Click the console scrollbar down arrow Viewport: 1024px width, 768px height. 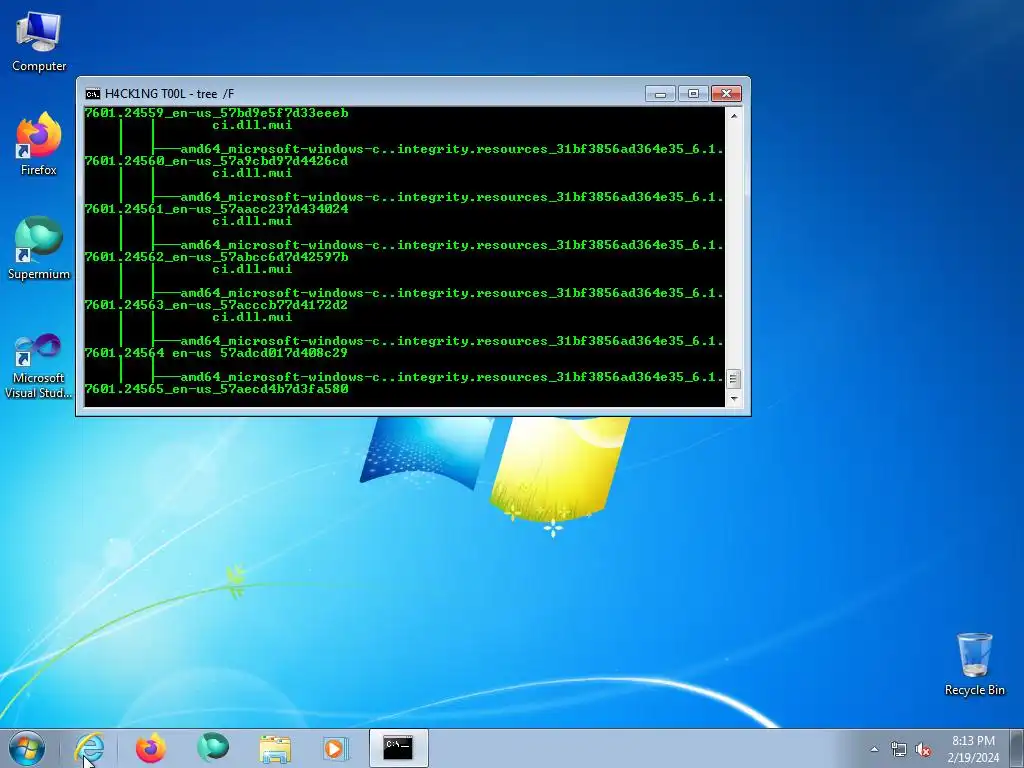733,398
